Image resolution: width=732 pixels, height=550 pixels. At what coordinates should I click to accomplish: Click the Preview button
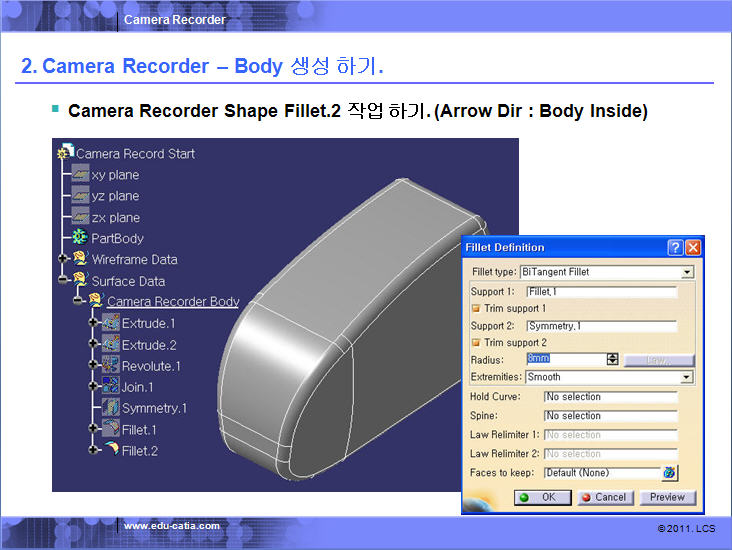[667, 497]
